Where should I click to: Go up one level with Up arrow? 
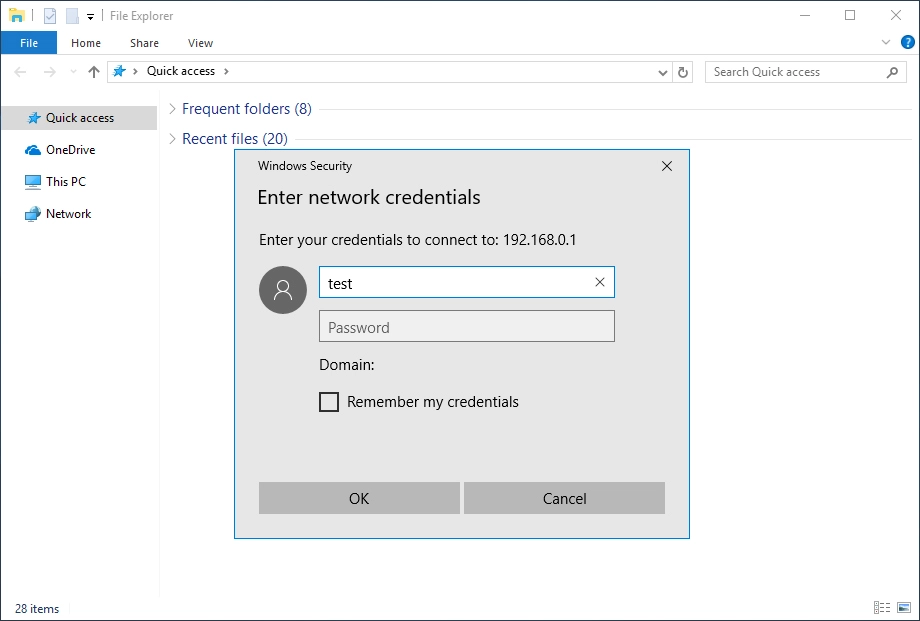pos(94,72)
